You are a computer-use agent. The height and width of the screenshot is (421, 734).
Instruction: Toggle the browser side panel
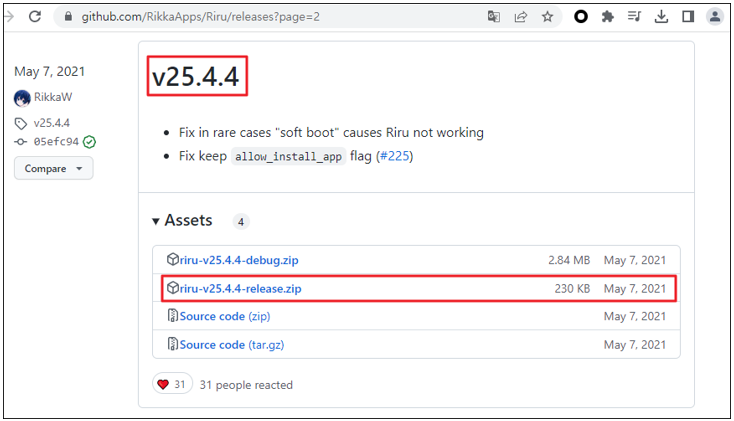(688, 17)
